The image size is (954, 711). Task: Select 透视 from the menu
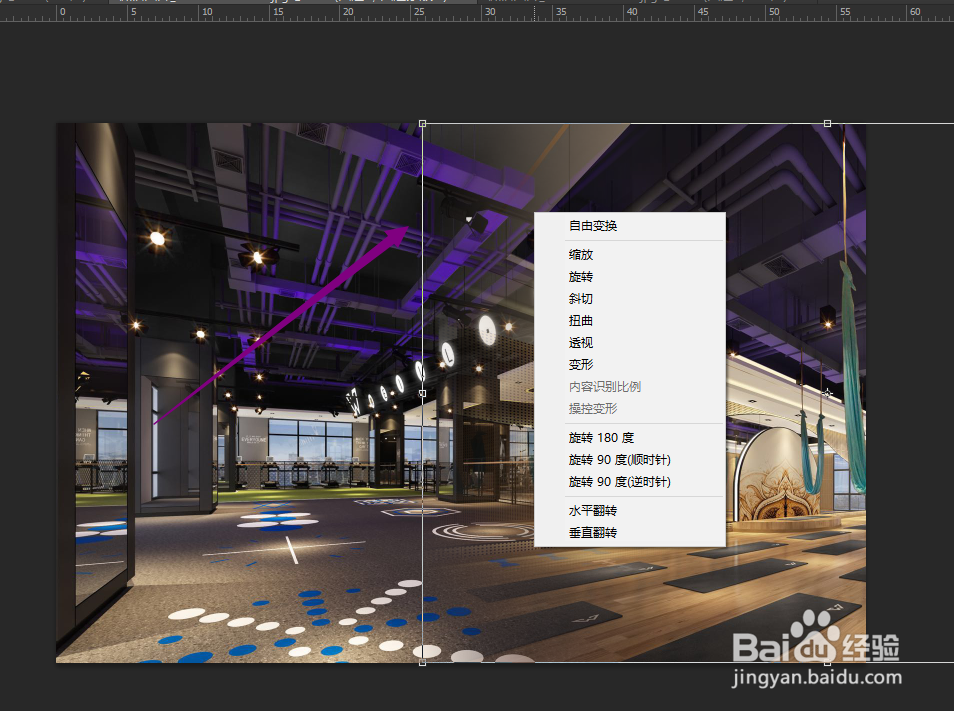point(630,342)
